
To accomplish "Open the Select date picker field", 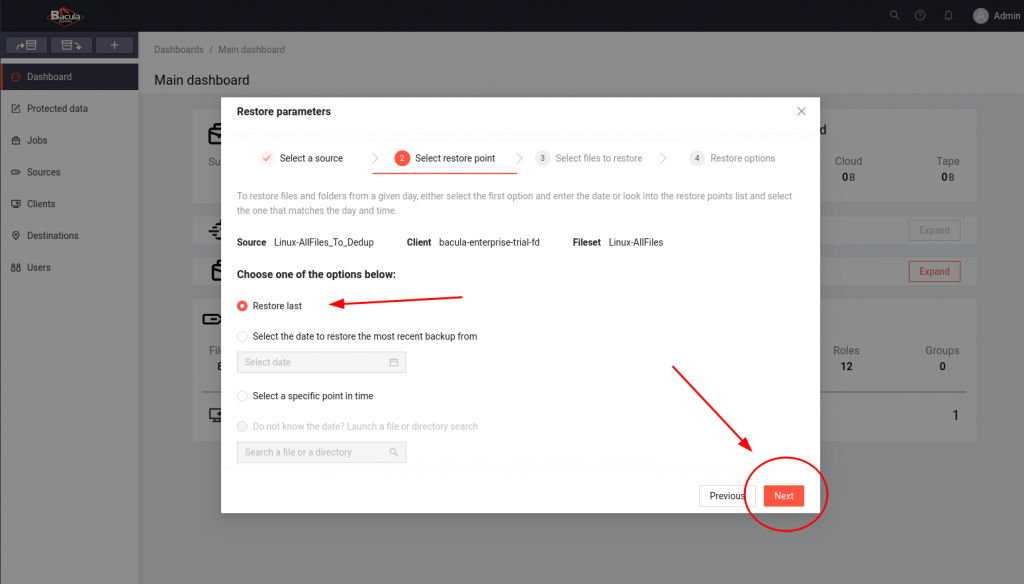I will [321, 362].
